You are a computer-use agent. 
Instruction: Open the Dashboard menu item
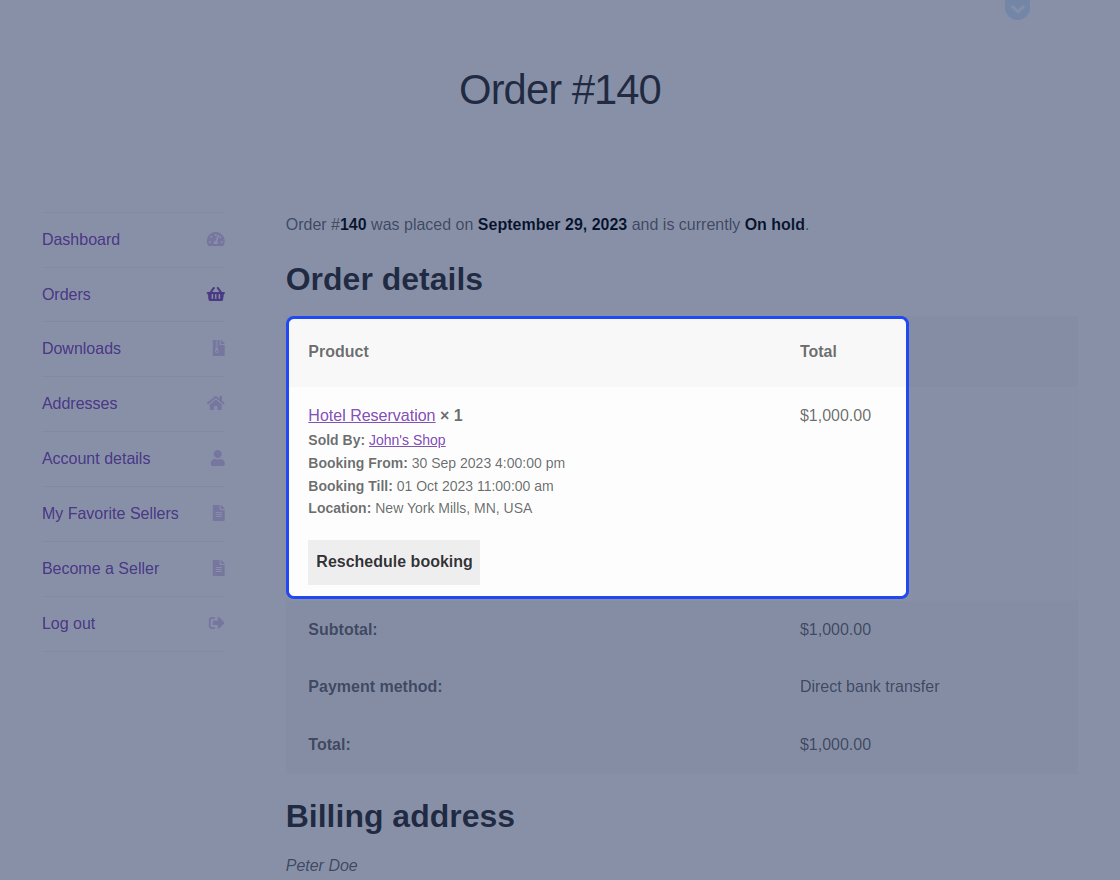click(x=81, y=239)
